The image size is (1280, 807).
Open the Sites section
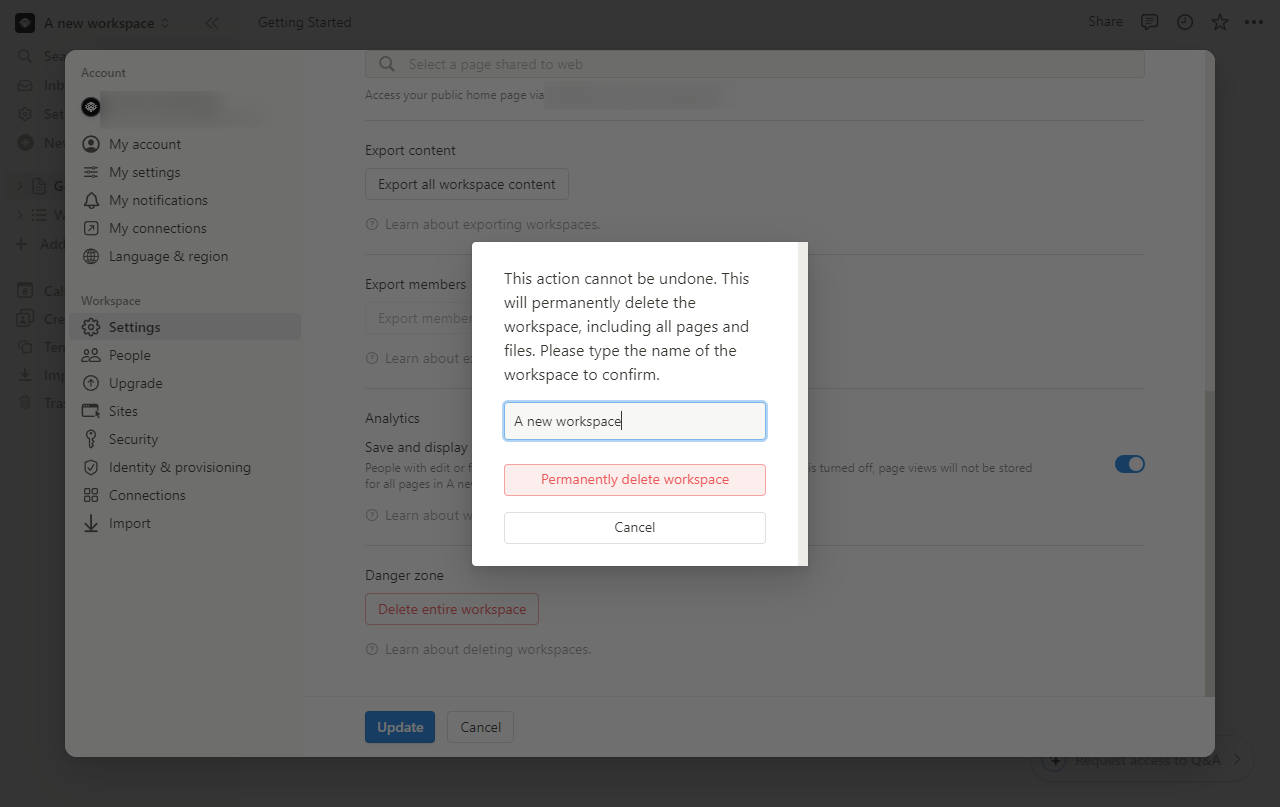click(x=185, y=411)
